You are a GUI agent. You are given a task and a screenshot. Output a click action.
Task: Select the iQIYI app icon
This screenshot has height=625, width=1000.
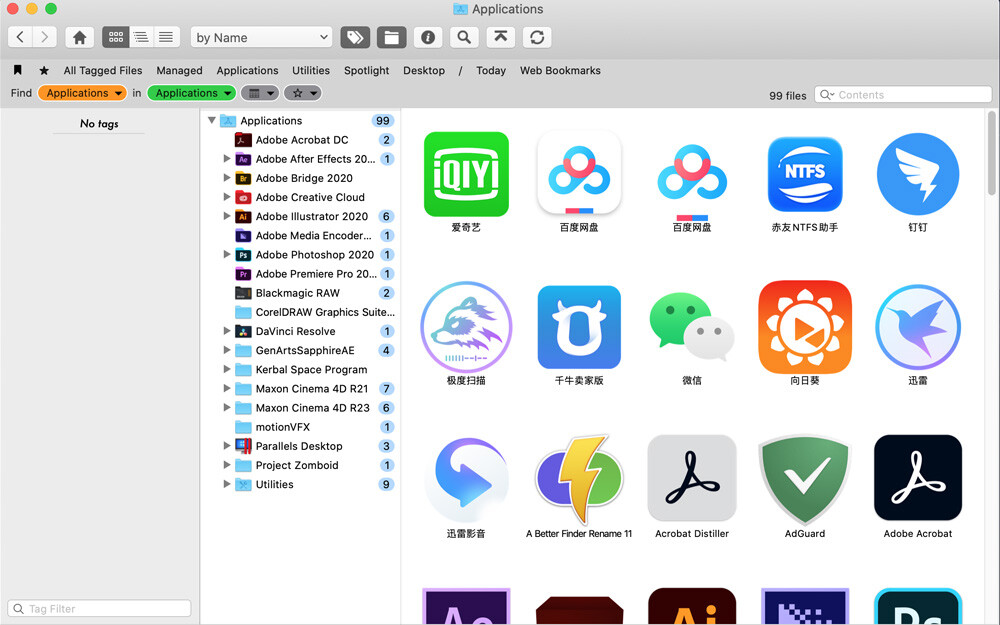tap(466, 173)
